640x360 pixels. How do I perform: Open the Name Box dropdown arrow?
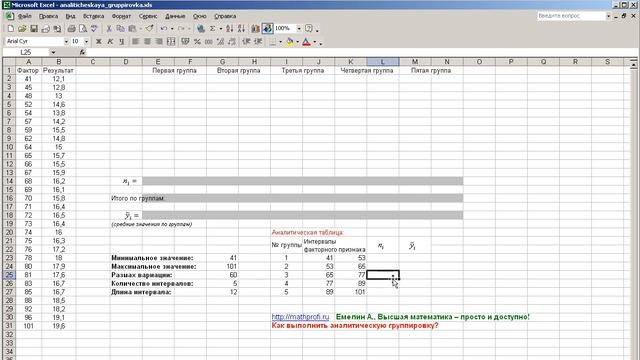53,52
